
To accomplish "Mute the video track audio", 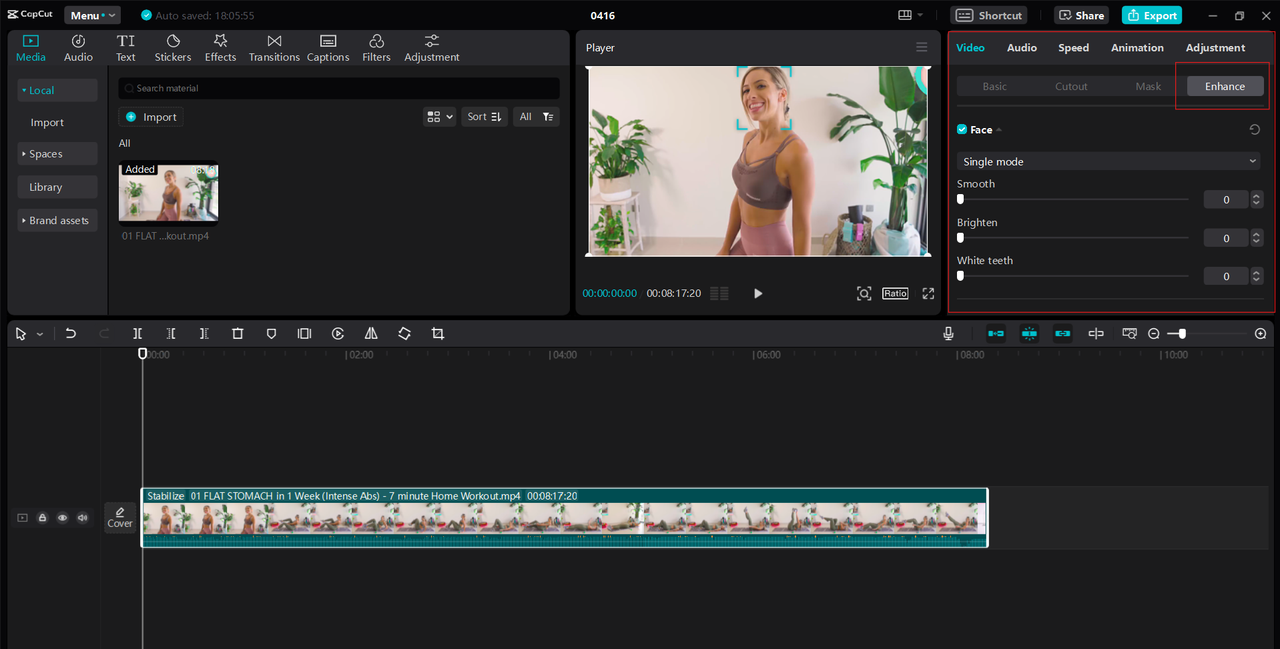I will click(x=83, y=518).
